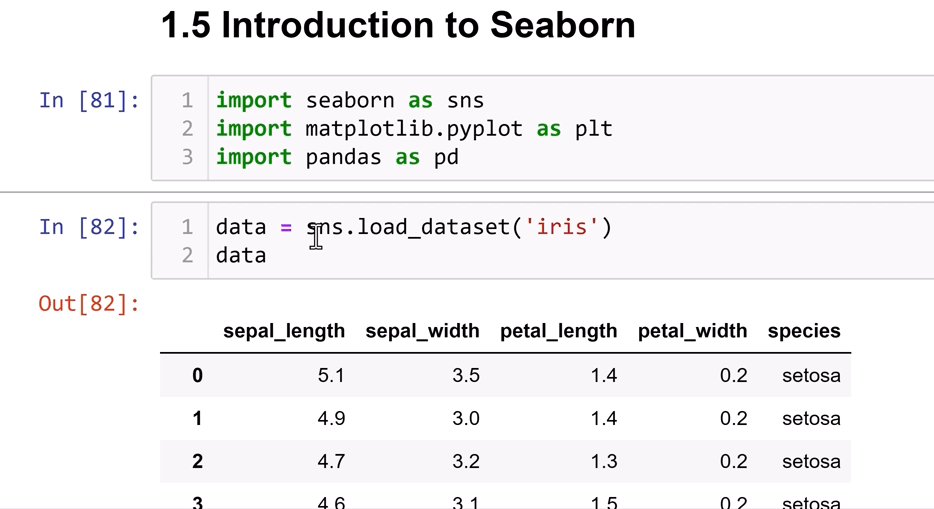
Task: Click the second line 'data' in cell 82
Action: (x=241, y=255)
